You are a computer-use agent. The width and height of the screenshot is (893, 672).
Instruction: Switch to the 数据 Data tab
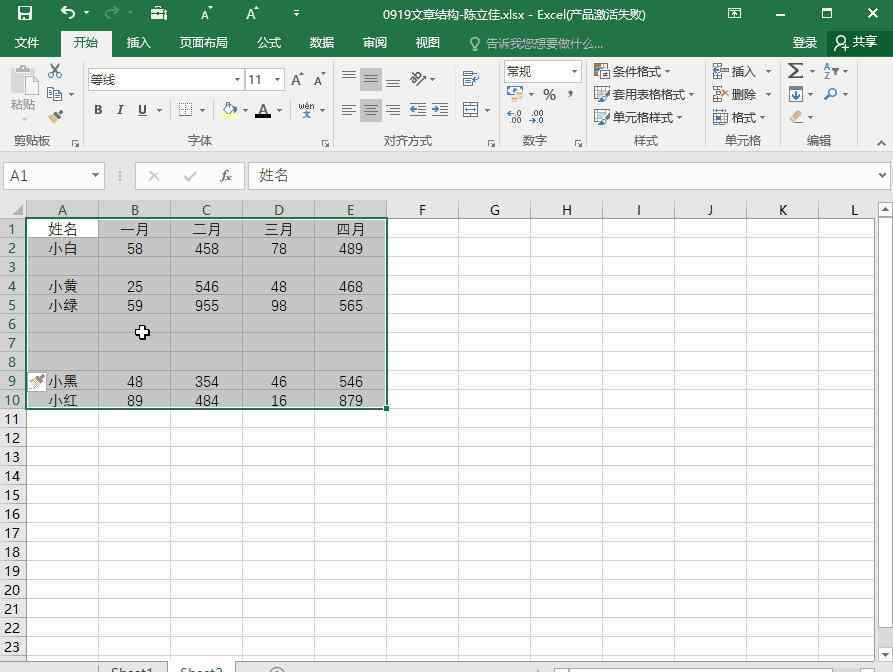coord(322,42)
